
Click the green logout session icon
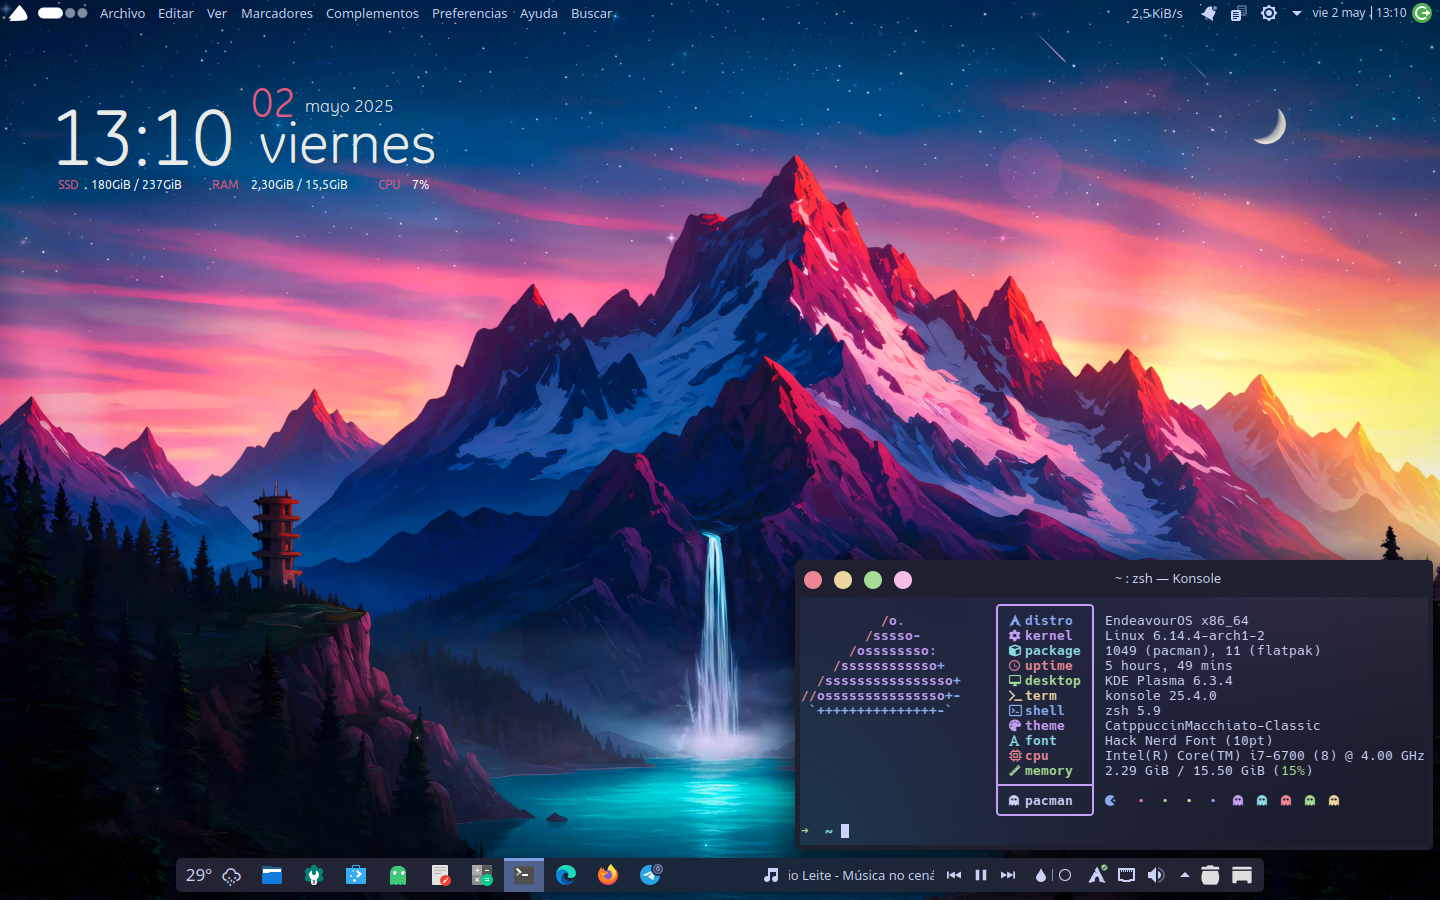tap(1422, 13)
